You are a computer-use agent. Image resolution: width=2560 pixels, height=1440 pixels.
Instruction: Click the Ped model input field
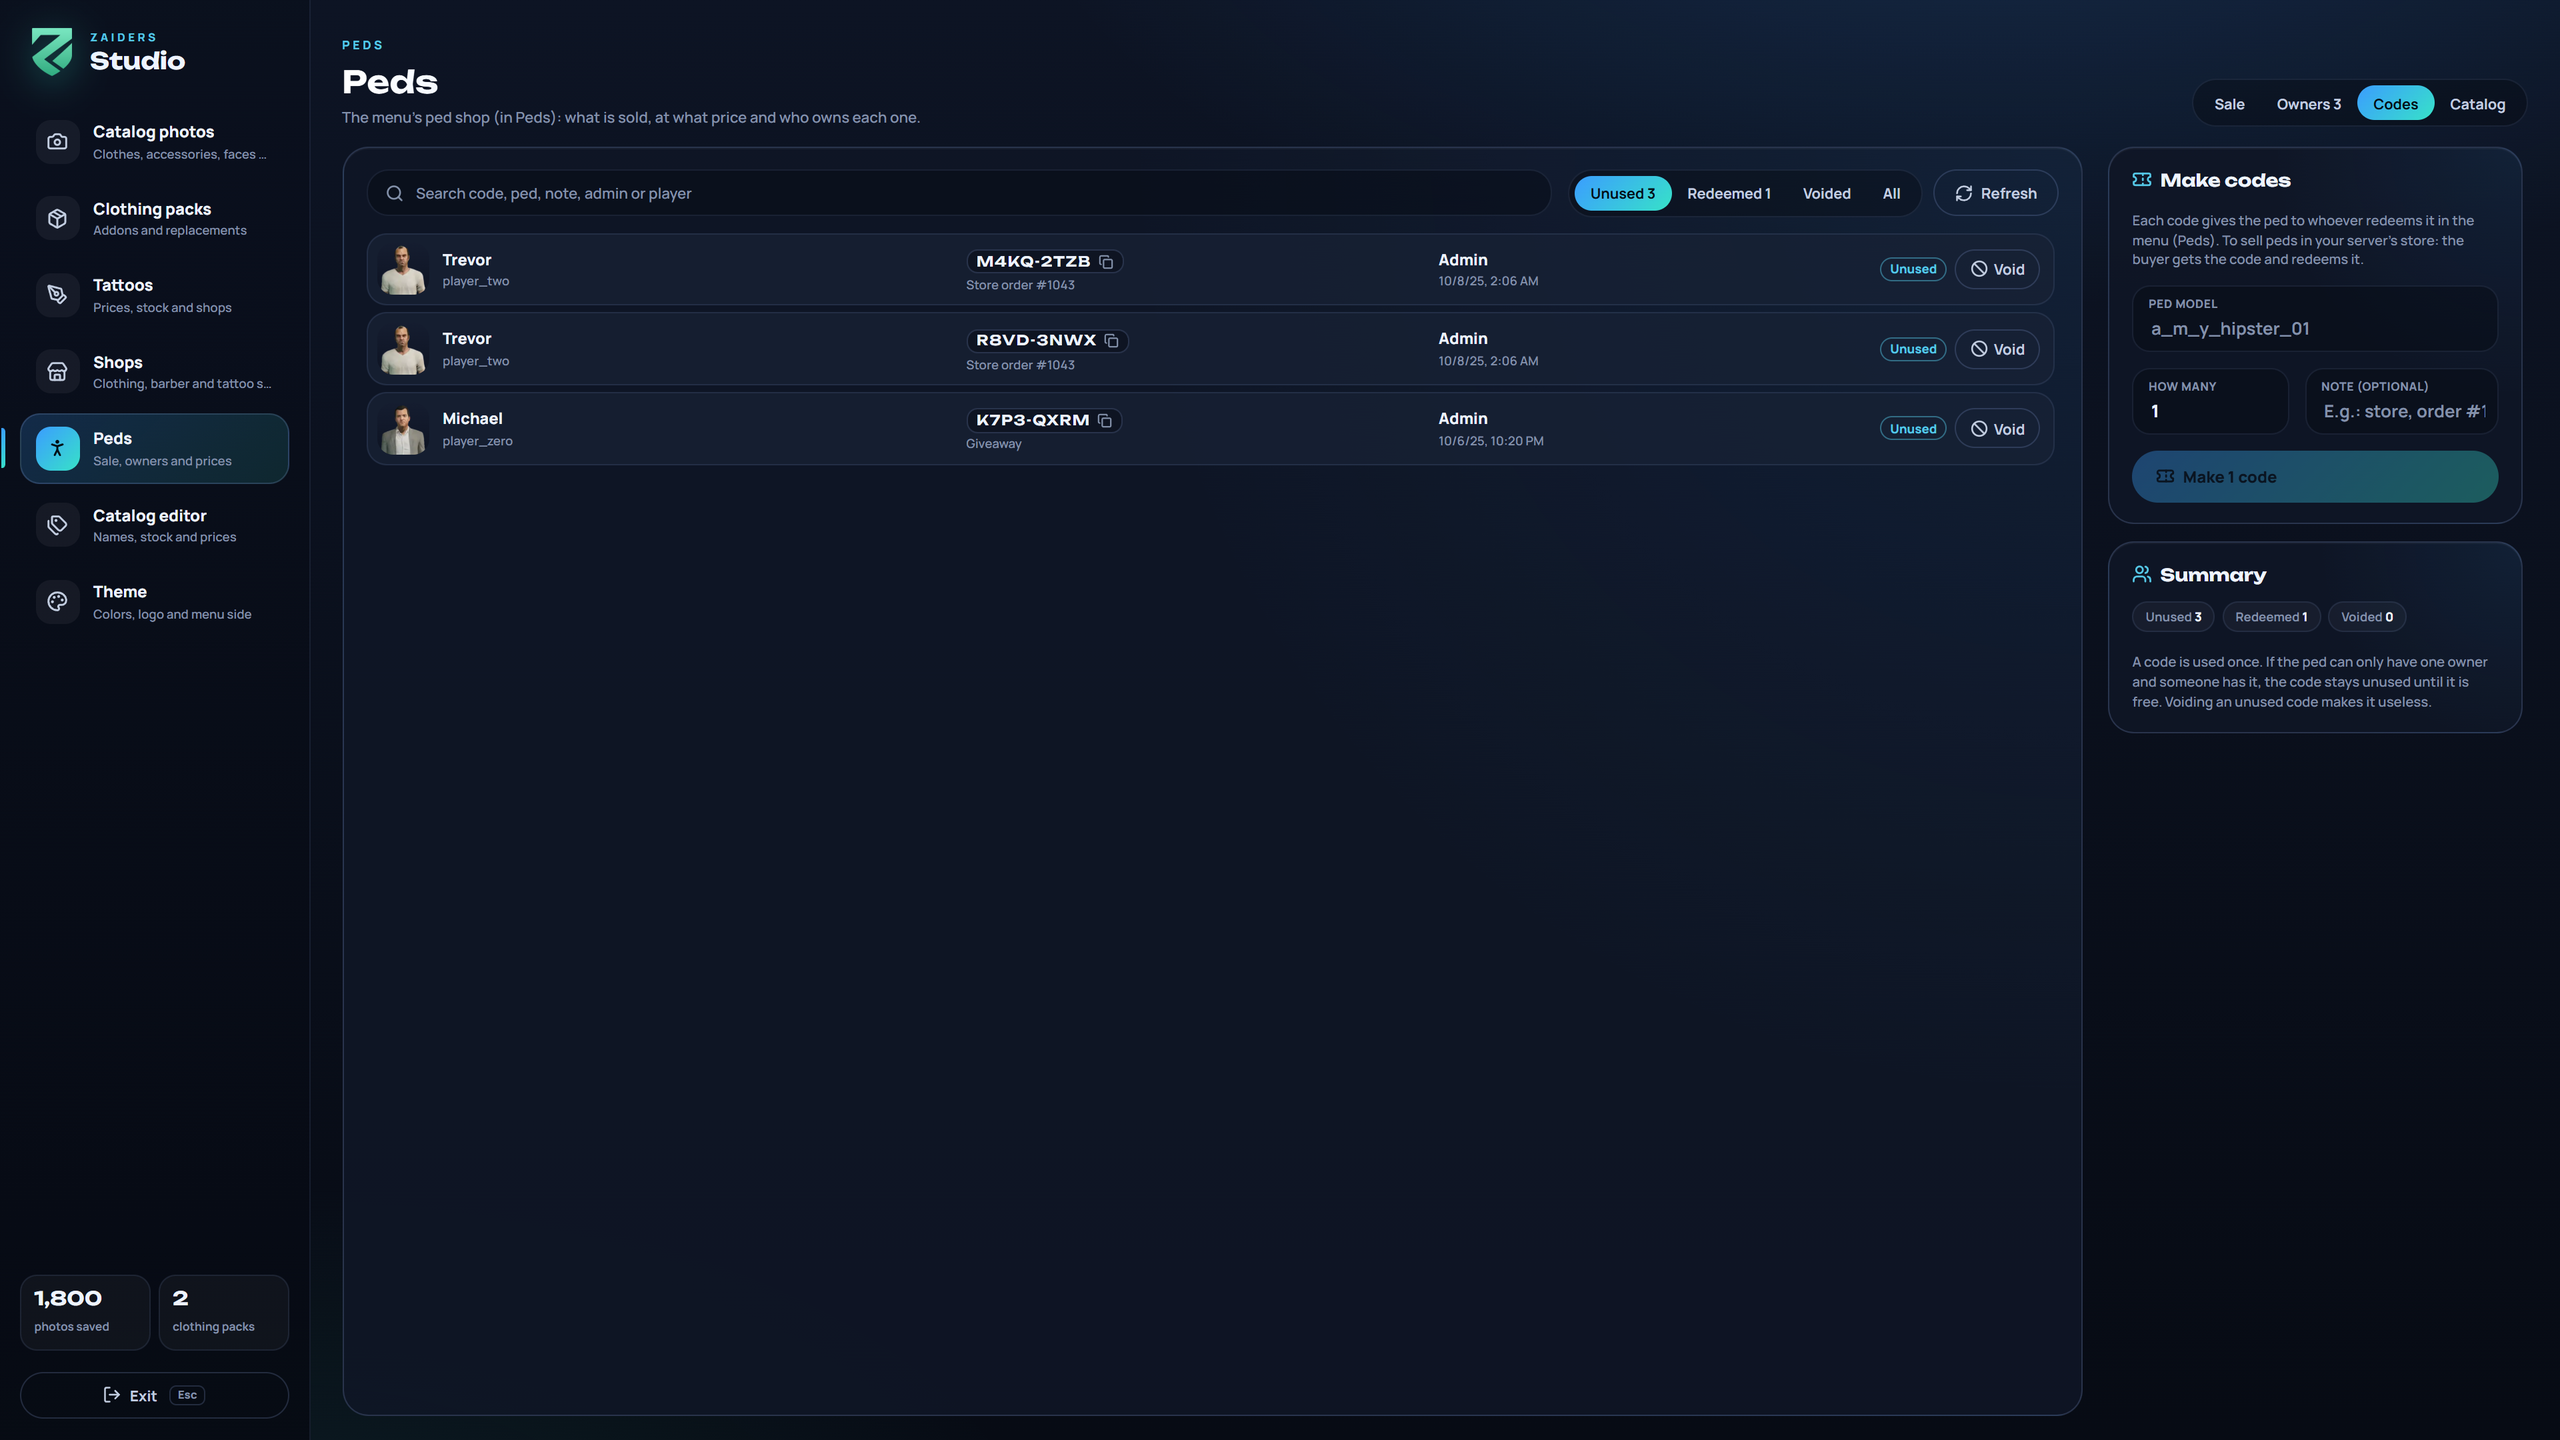tap(2314, 319)
